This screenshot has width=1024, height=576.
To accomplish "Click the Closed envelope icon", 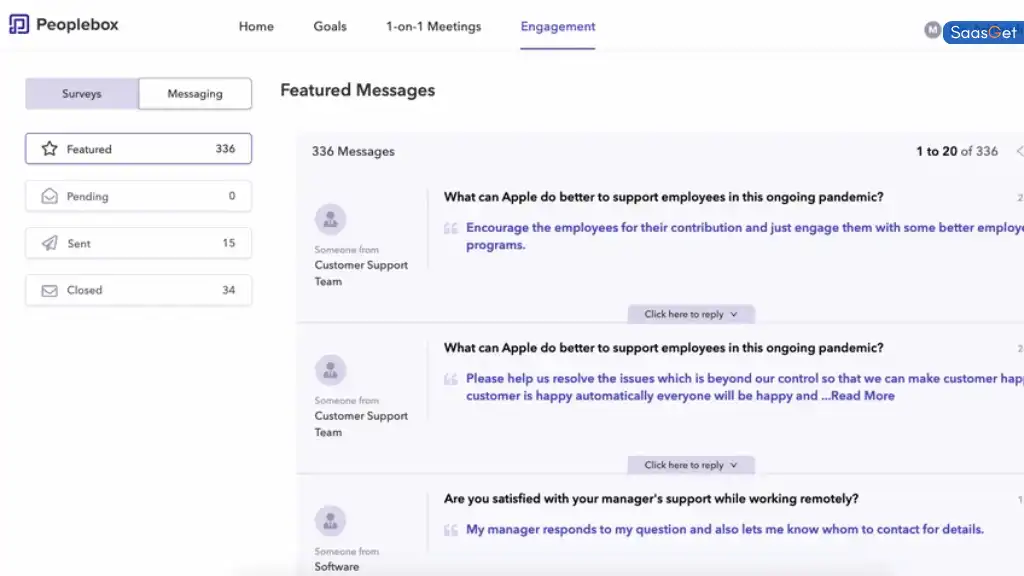I will coord(49,290).
